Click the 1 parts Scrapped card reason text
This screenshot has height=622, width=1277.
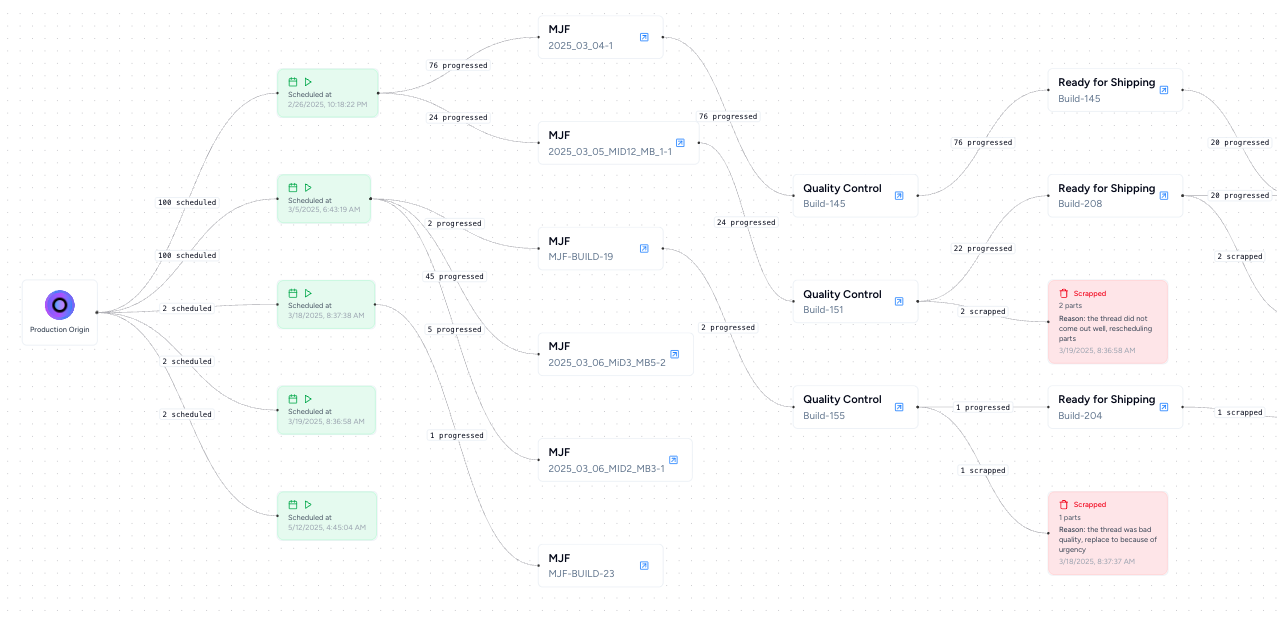click(x=1107, y=540)
